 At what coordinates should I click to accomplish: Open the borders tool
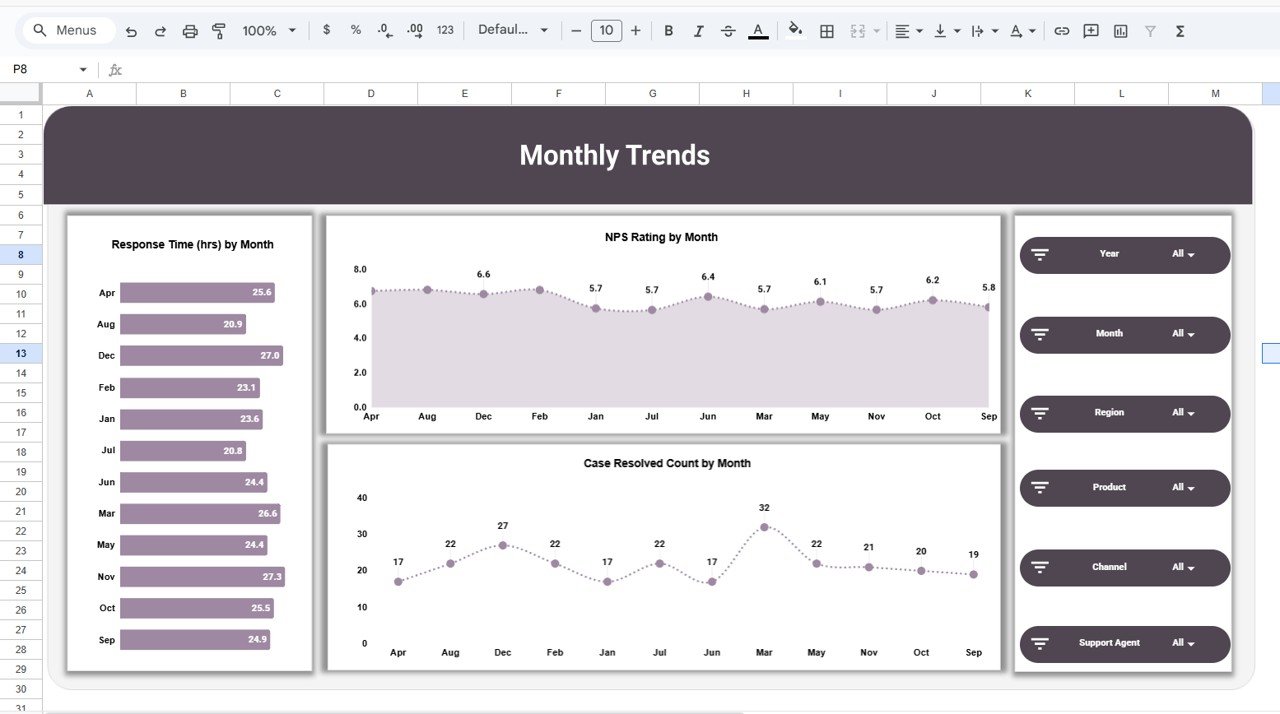point(826,30)
